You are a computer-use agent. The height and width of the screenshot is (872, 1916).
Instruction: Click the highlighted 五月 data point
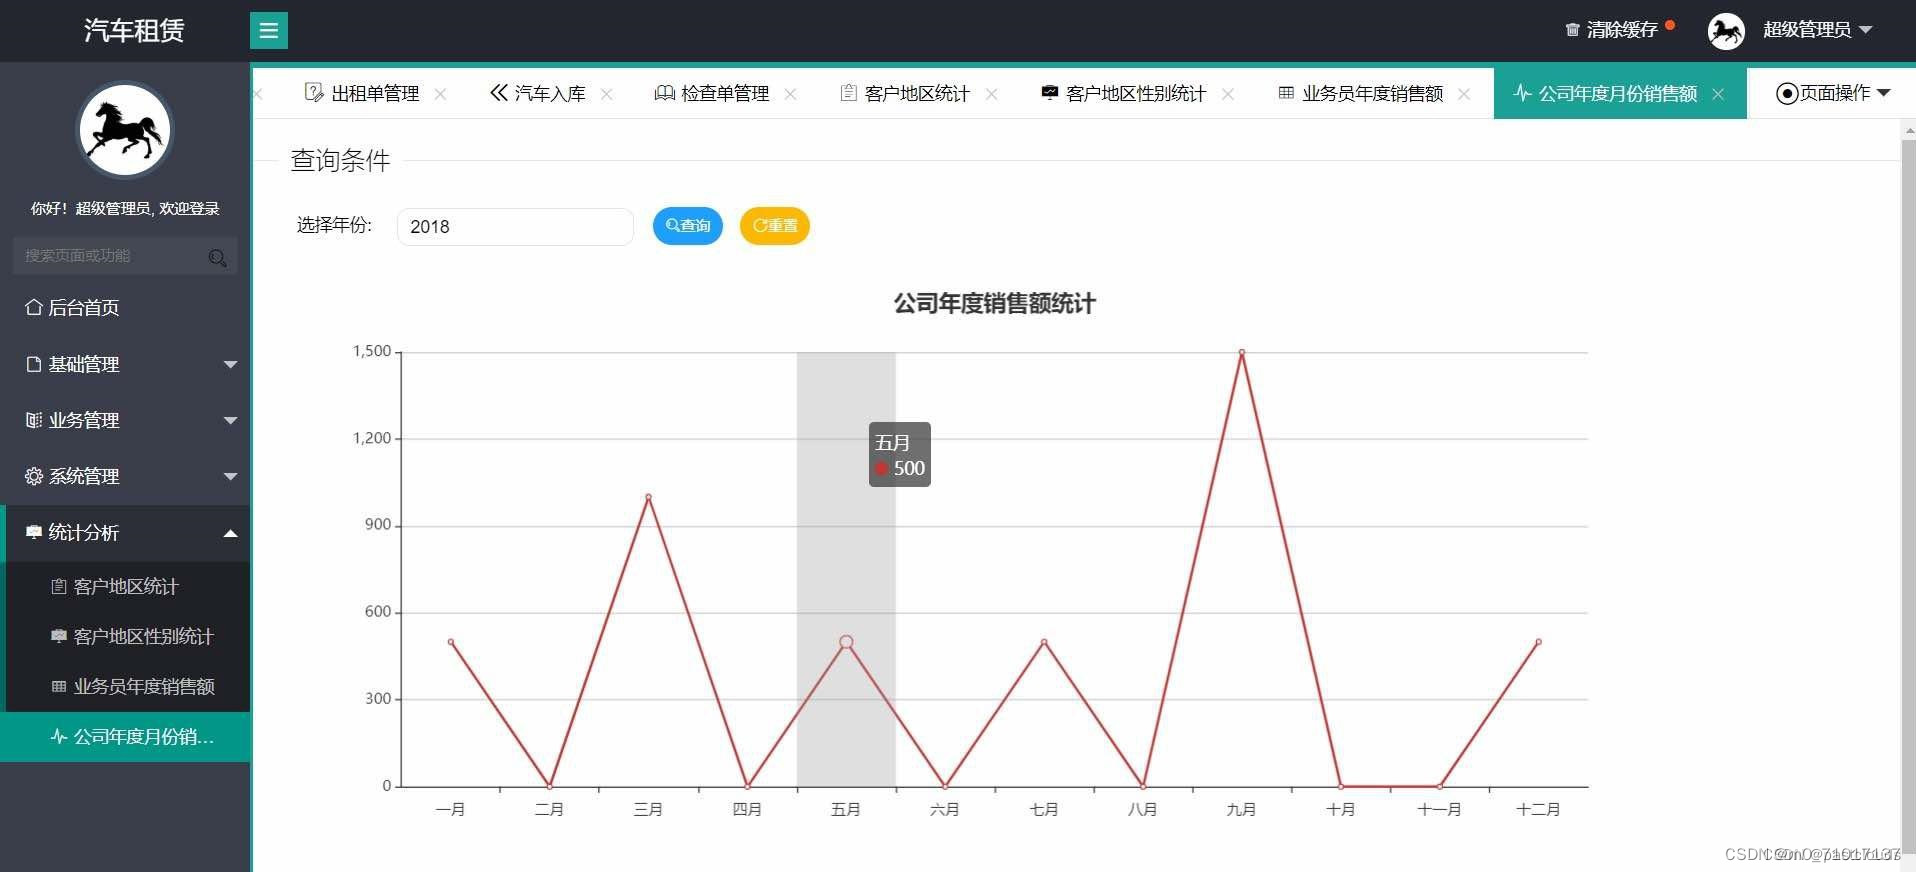846,642
